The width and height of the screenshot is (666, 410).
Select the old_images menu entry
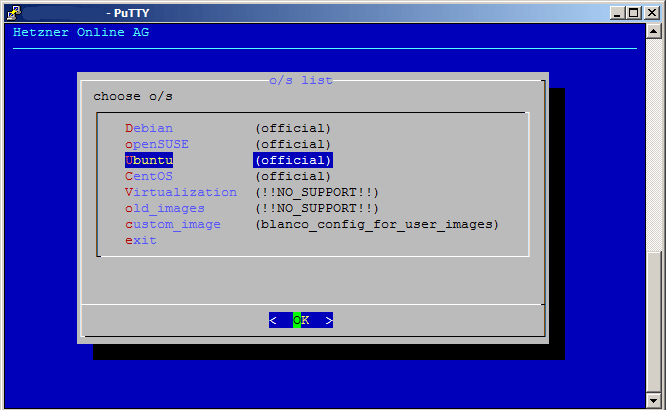click(165, 209)
